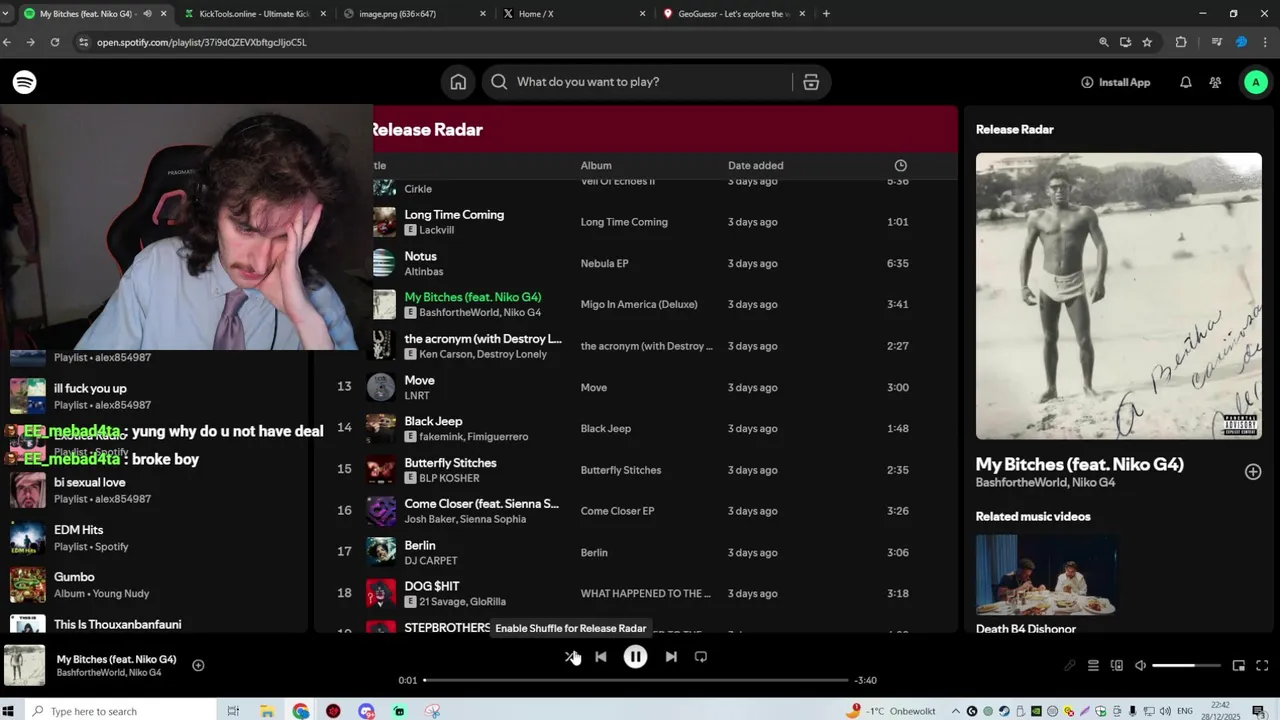The image size is (1280, 720).
Task: Close the Spotify browser tab
Action: [x=163, y=14]
